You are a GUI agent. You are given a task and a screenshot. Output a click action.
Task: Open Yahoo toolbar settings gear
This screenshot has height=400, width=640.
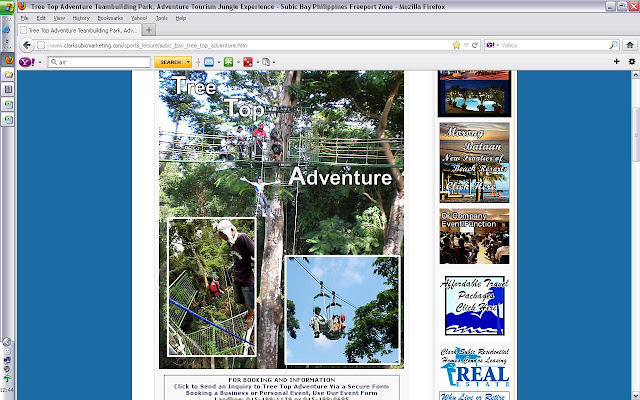click(x=632, y=62)
